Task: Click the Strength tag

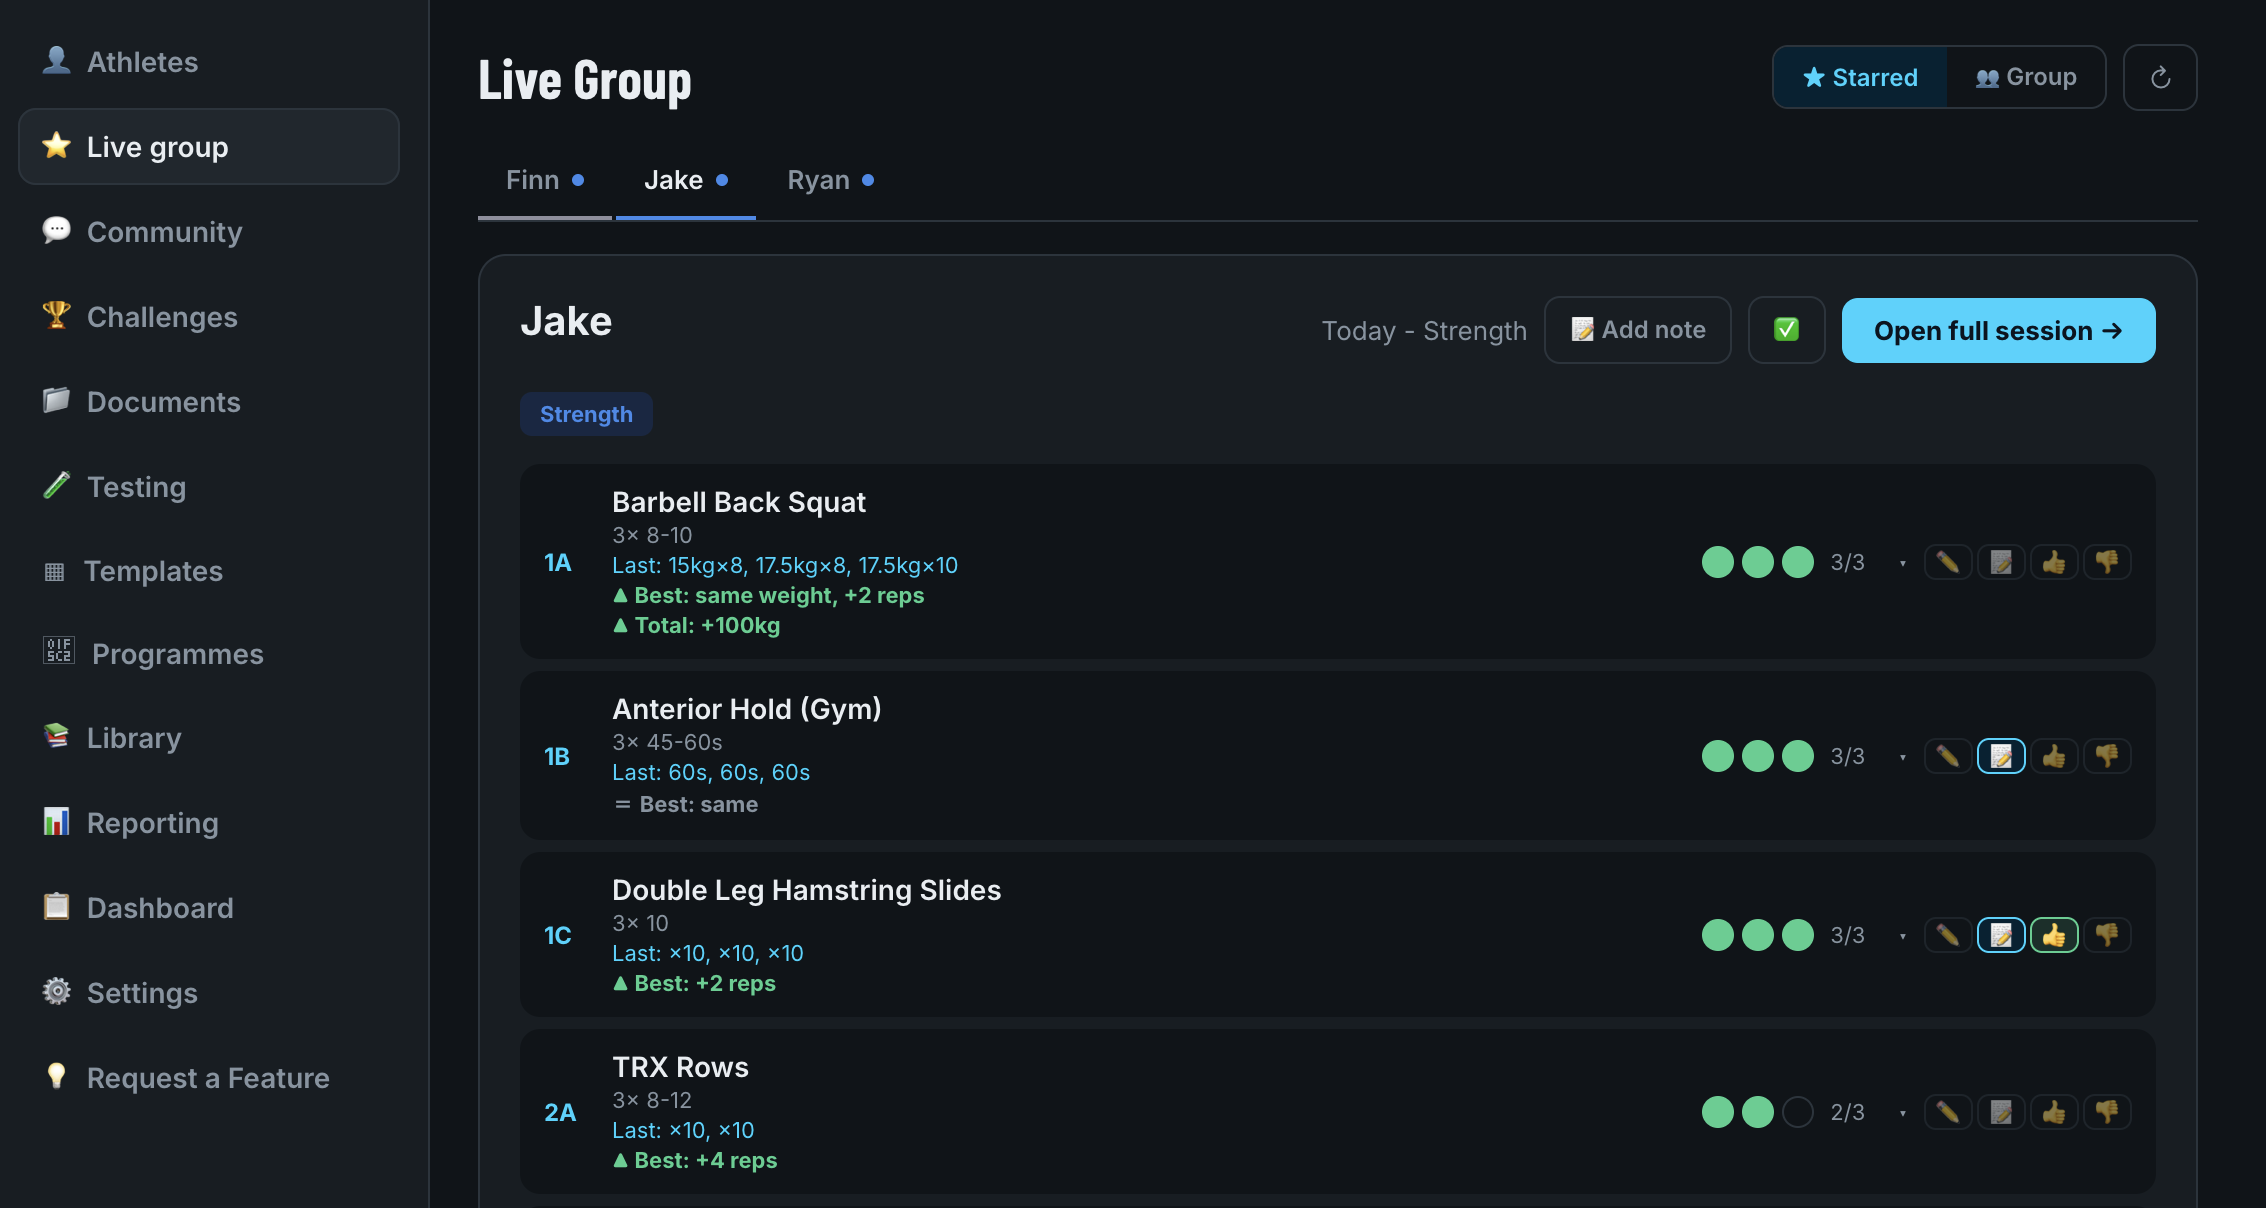Action: pyautogui.click(x=586, y=414)
